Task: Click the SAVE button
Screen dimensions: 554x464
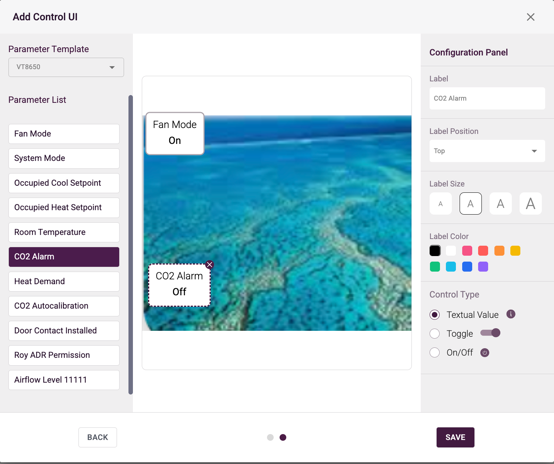Action: (455, 437)
